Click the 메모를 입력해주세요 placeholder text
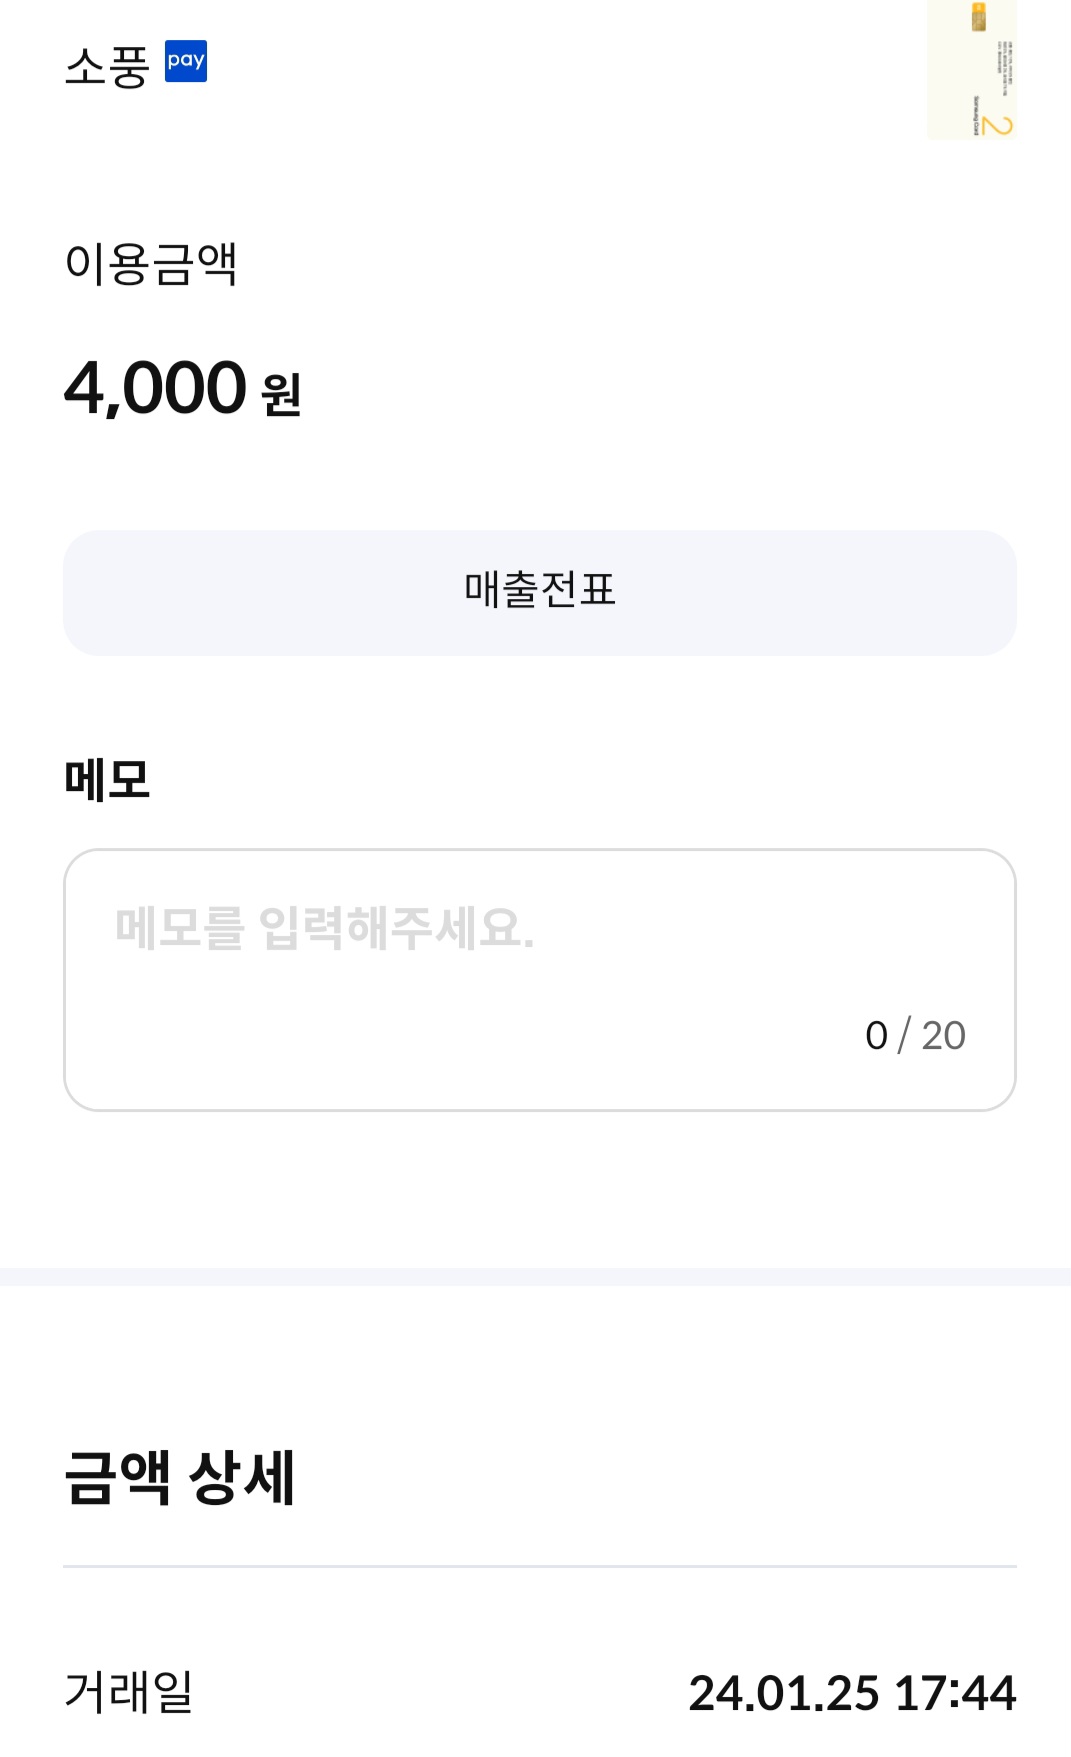This screenshot has width=1071, height=1757. (x=325, y=928)
